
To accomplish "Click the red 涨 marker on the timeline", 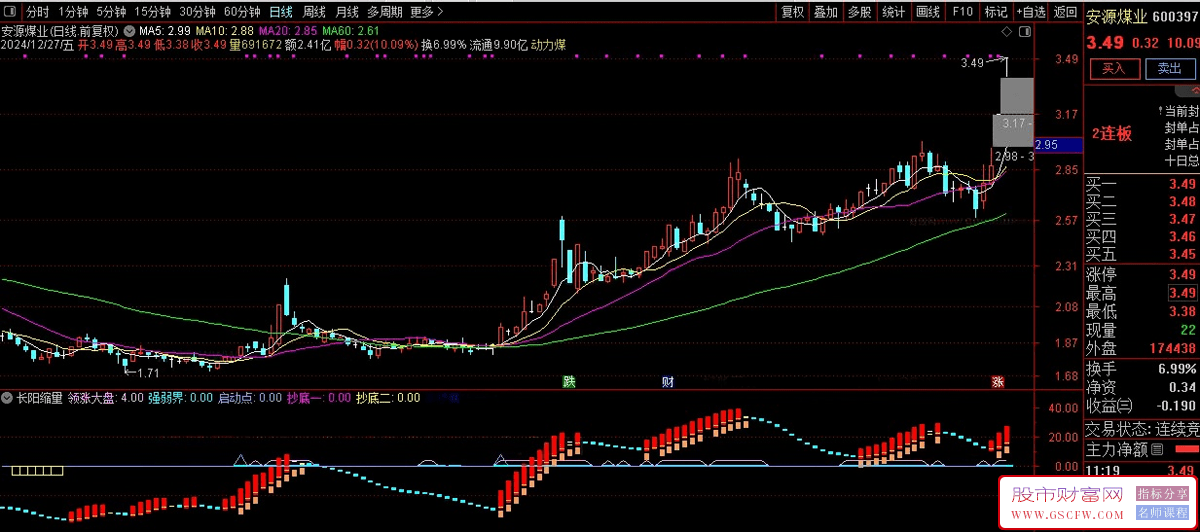I will click(997, 382).
